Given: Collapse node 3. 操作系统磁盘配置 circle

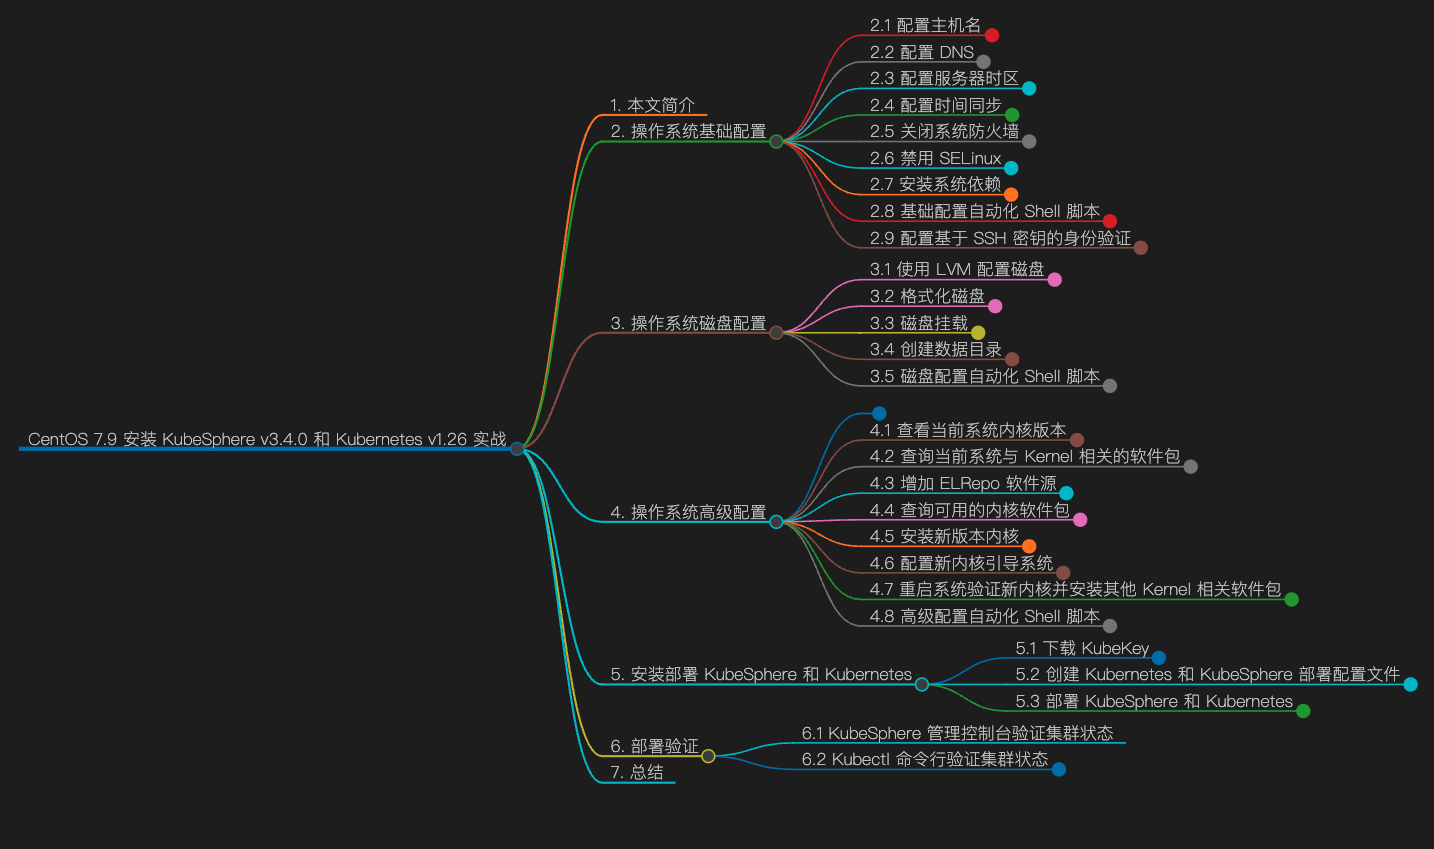Looking at the screenshot, I should click(776, 333).
